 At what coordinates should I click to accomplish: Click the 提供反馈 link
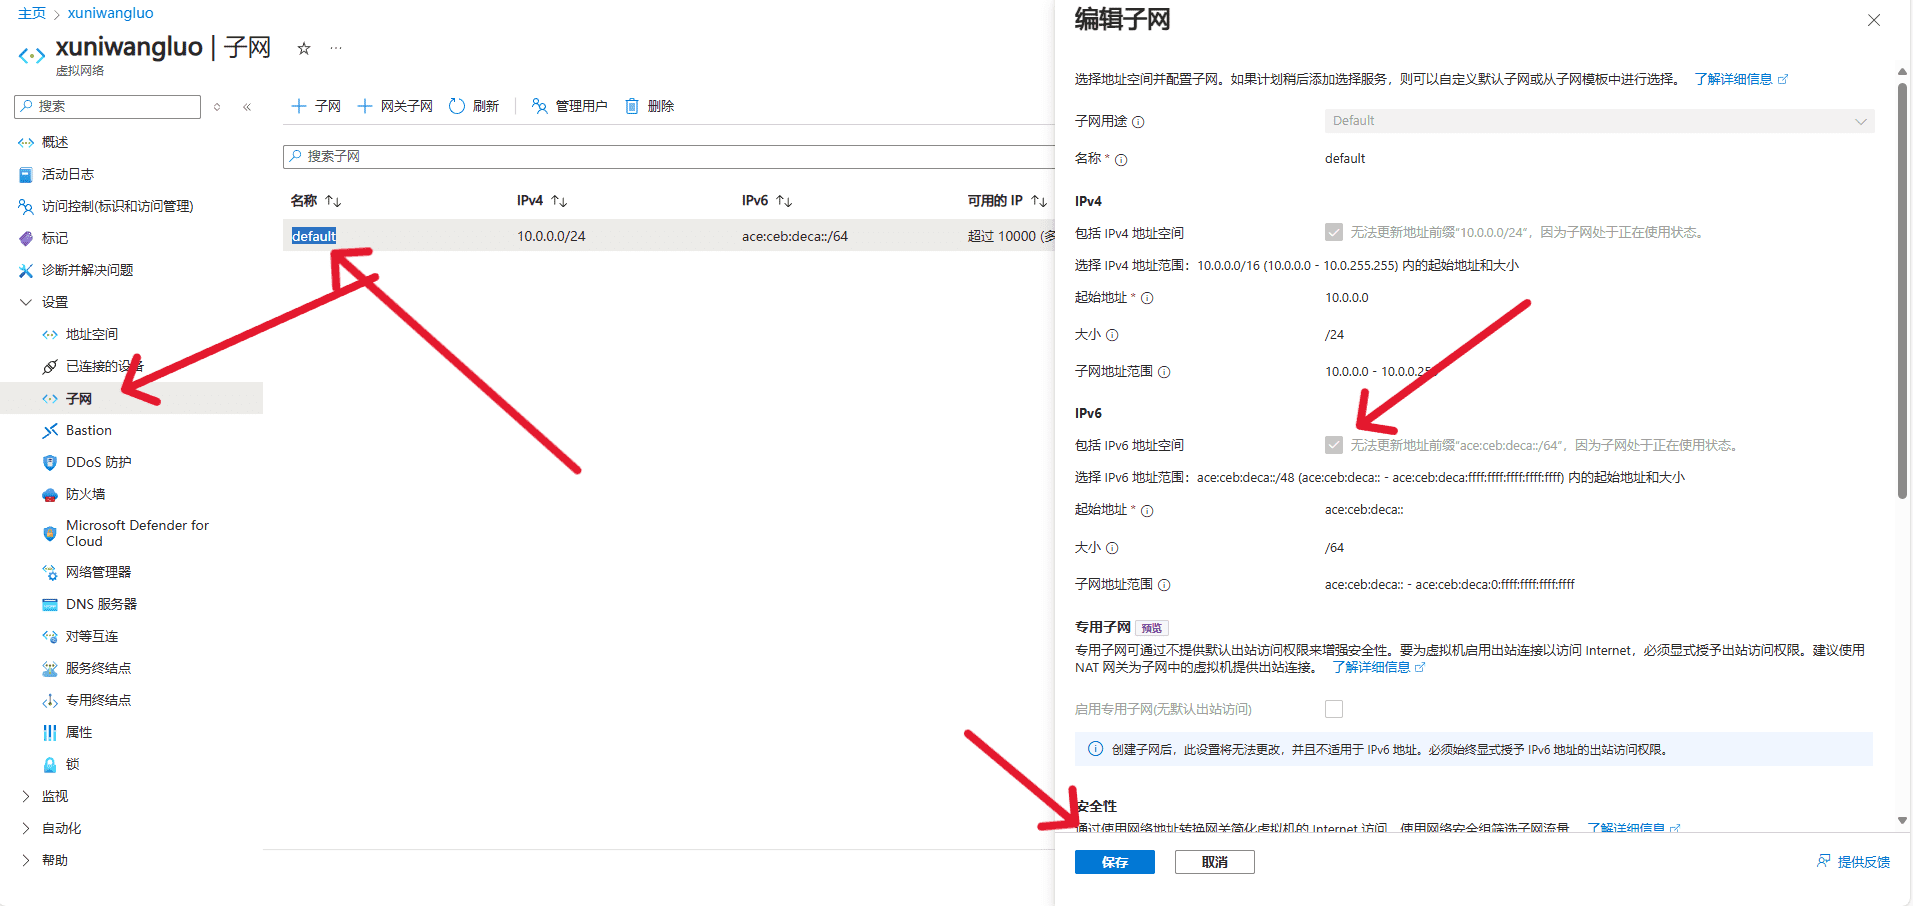[x=1855, y=861]
